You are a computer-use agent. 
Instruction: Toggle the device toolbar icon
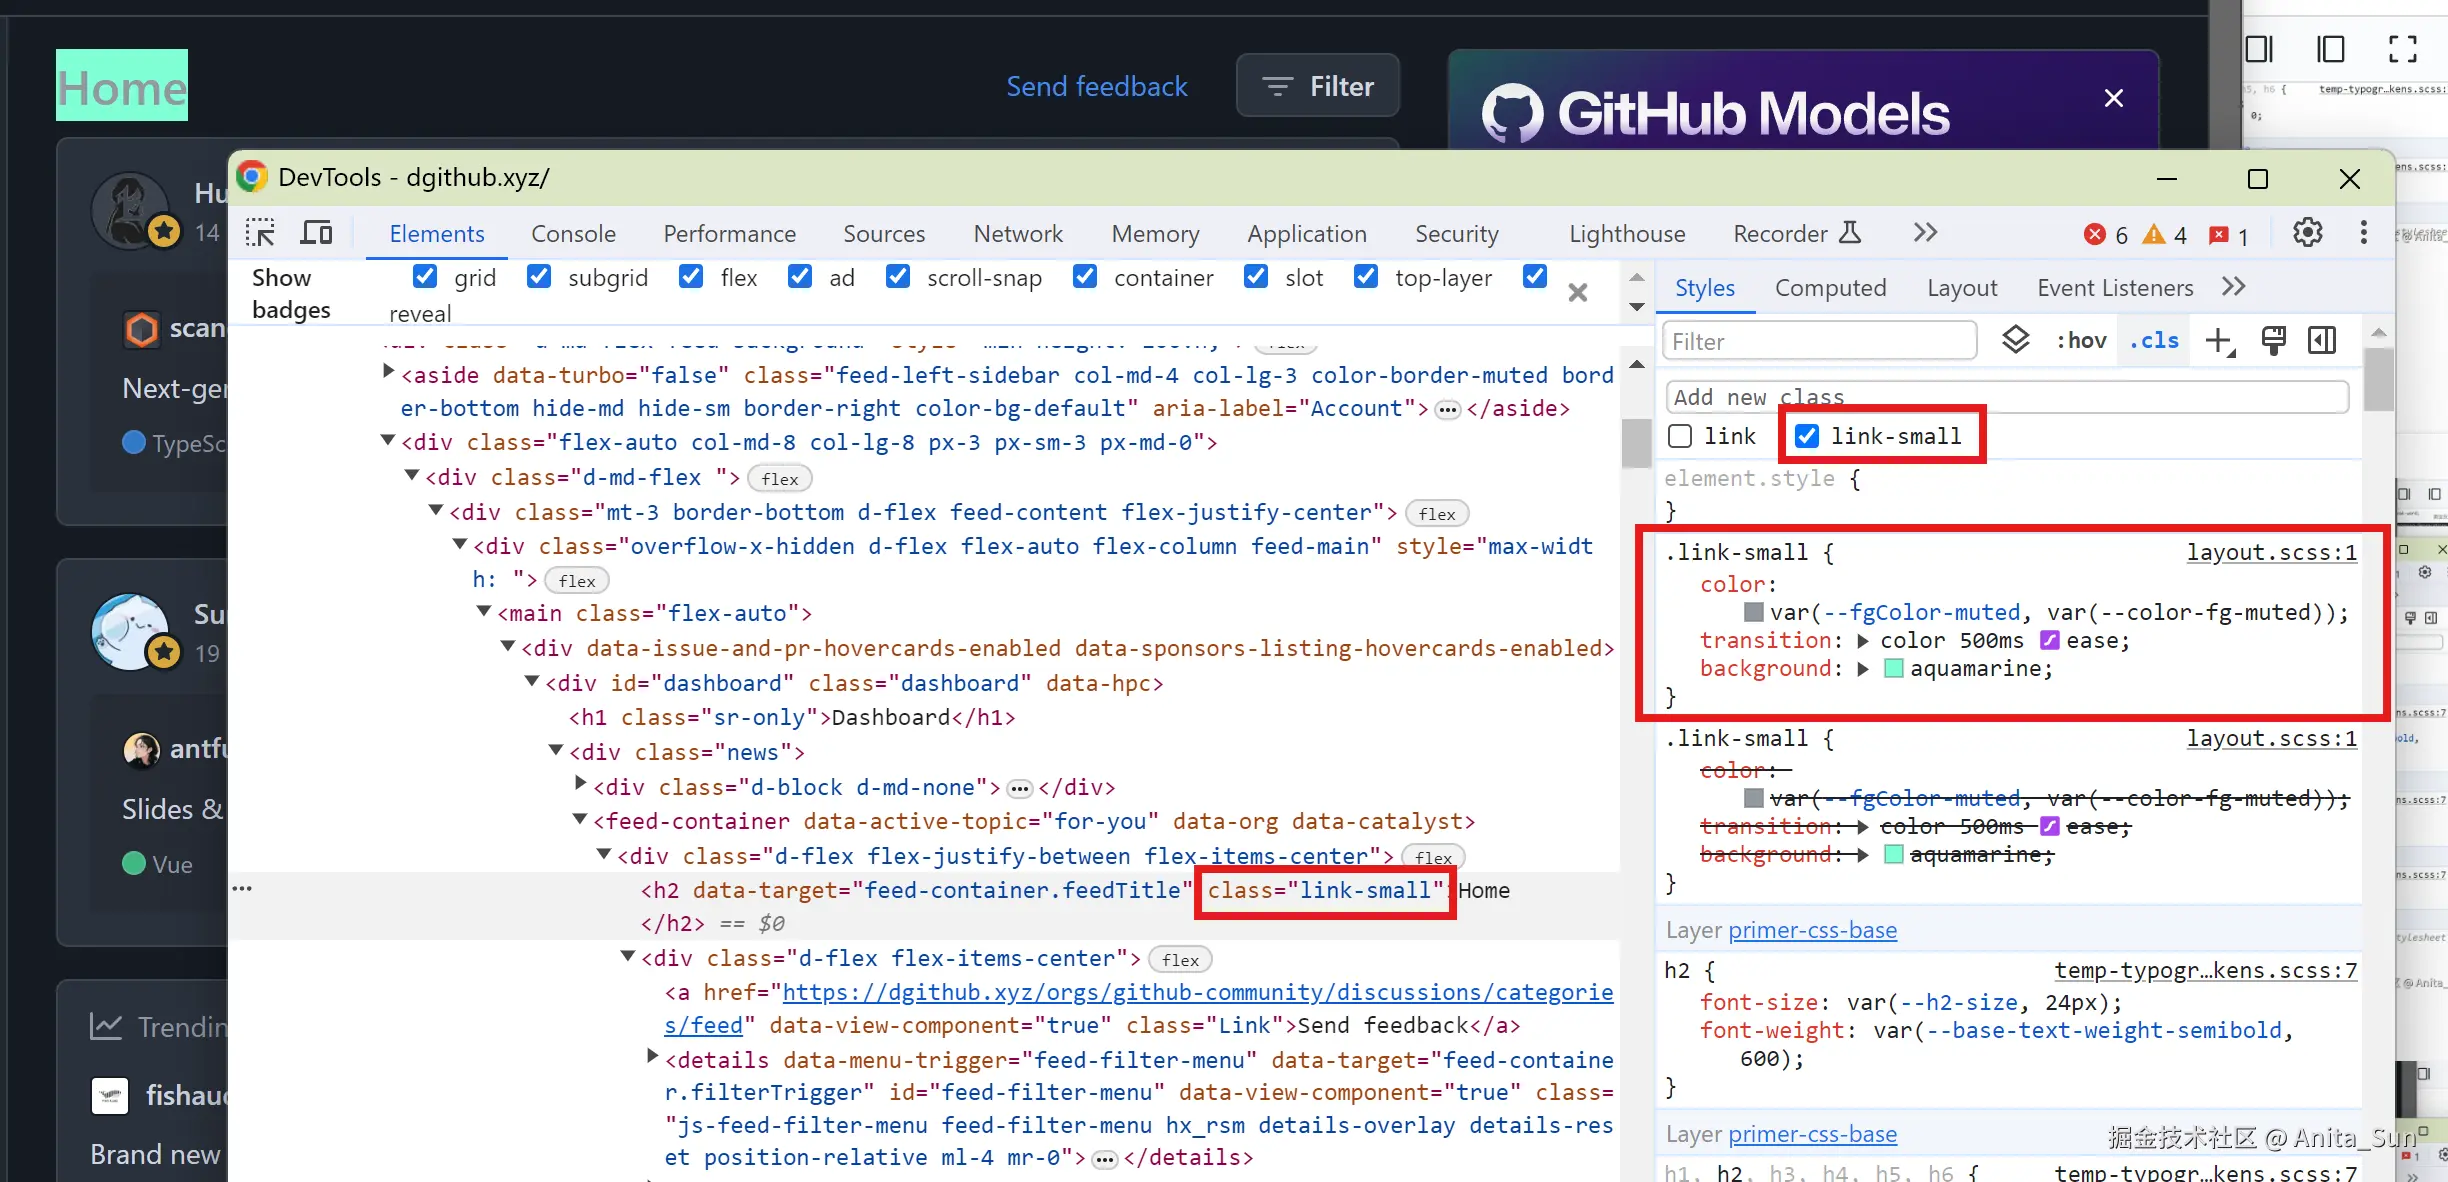[317, 233]
